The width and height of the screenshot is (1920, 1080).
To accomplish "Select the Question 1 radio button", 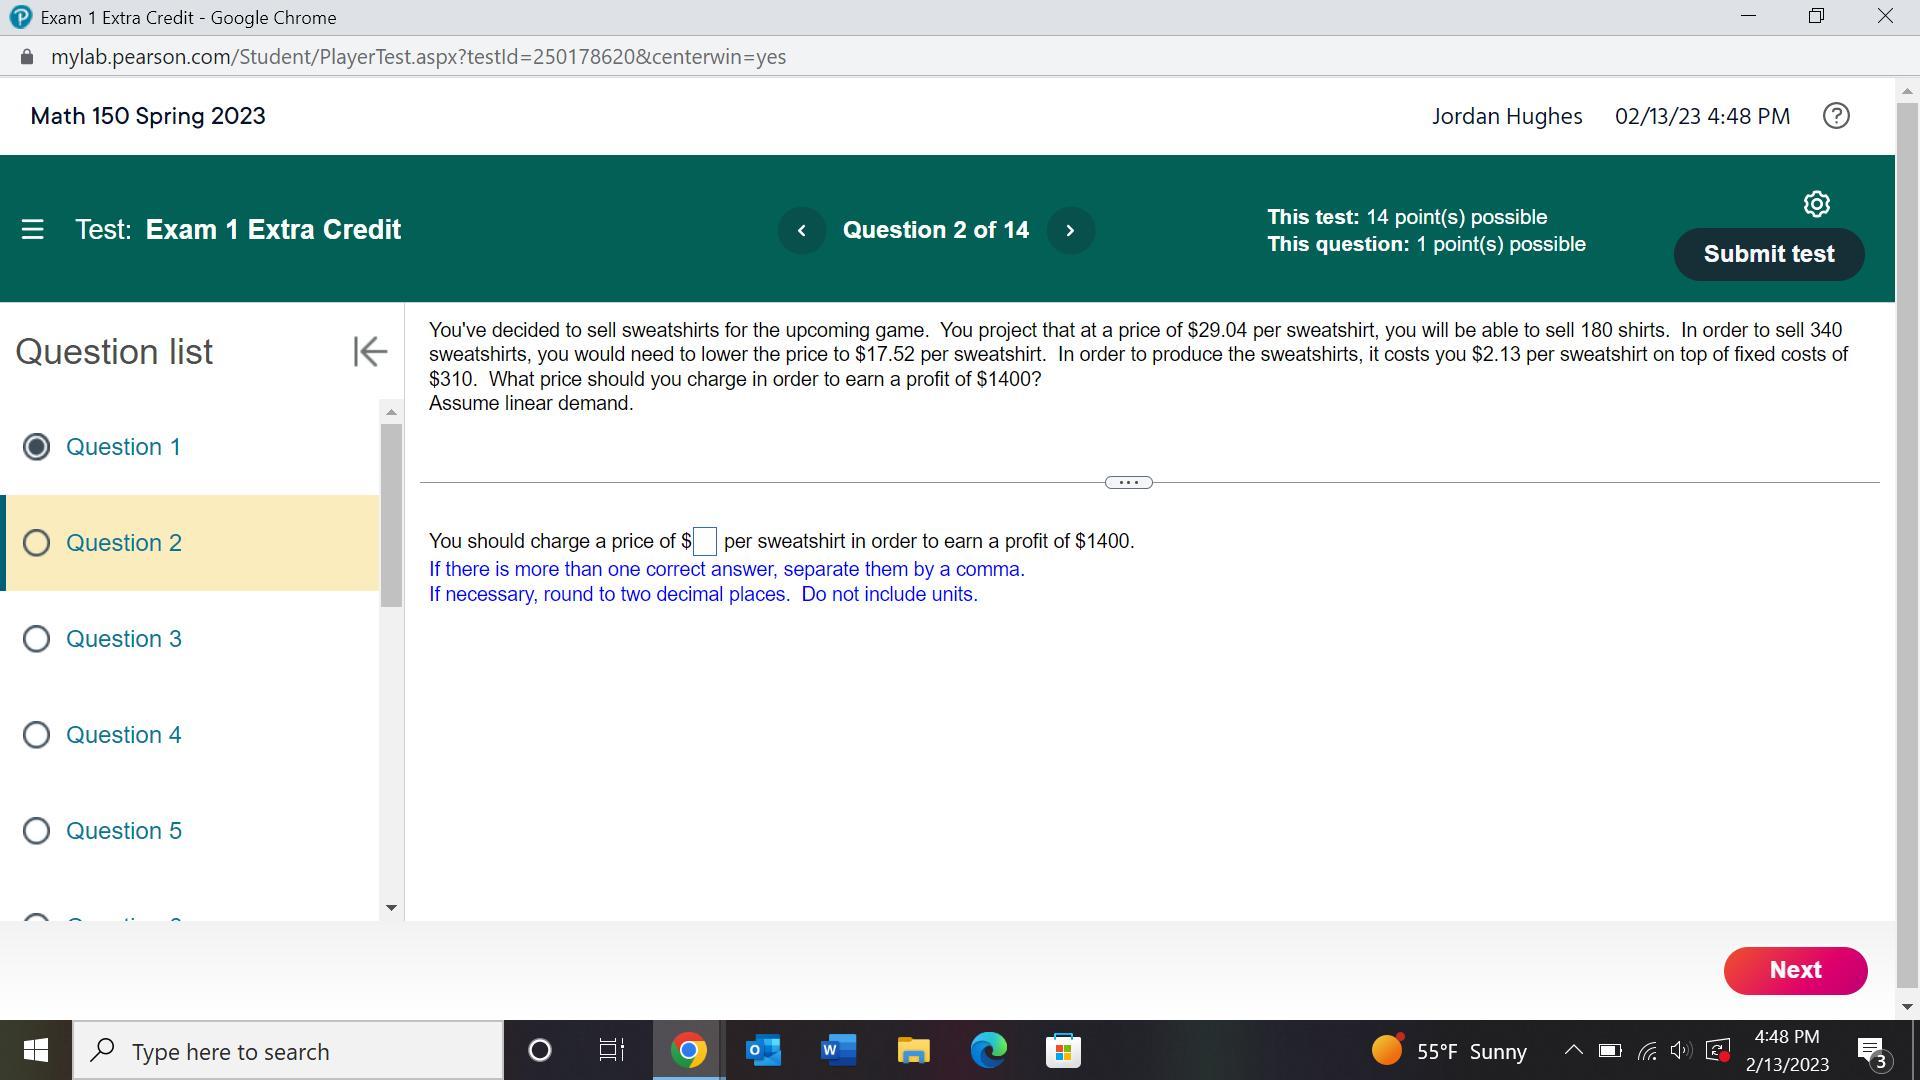I will click(37, 447).
